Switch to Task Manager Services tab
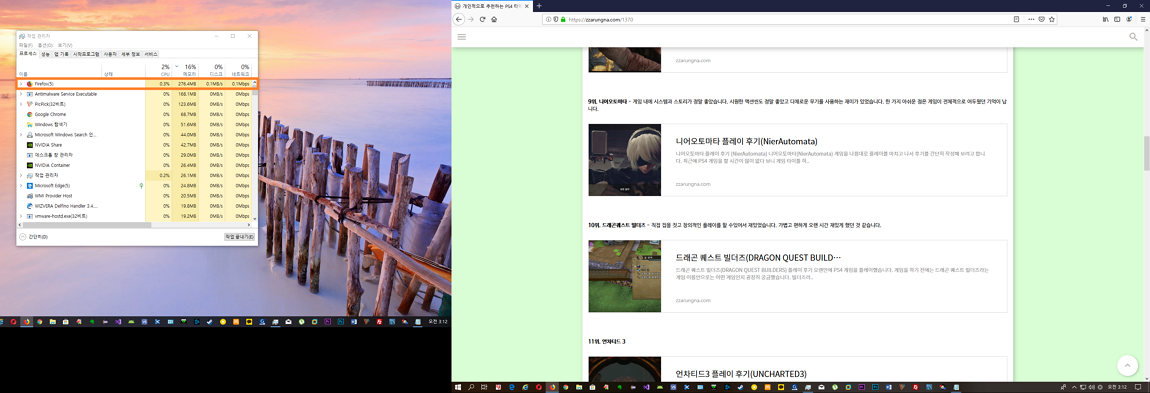The width and height of the screenshot is (1150, 393). point(151,54)
